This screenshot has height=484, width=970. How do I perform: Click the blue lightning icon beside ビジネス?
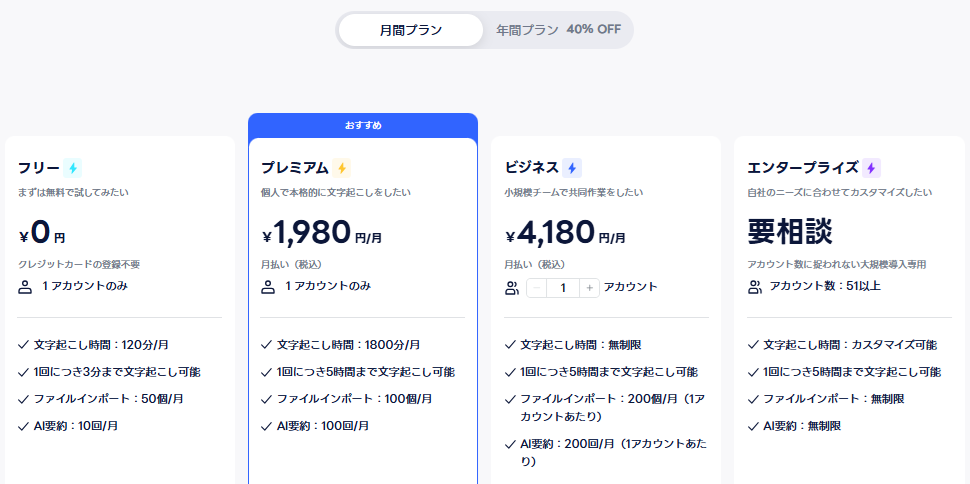pos(572,168)
